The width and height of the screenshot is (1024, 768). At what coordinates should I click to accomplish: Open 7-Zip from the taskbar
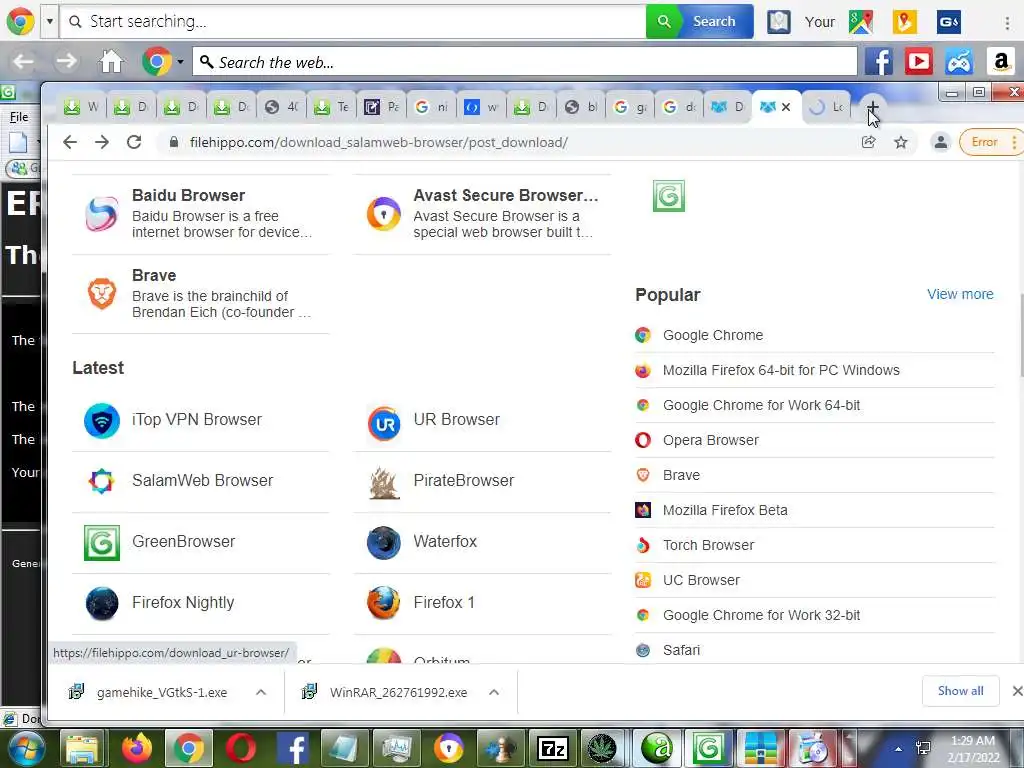coord(552,748)
